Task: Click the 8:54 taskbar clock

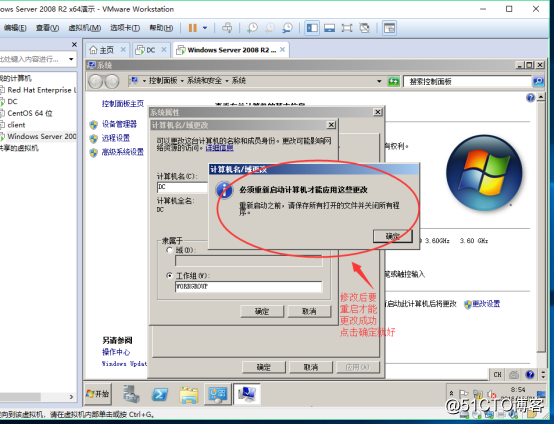Action: click(x=518, y=390)
